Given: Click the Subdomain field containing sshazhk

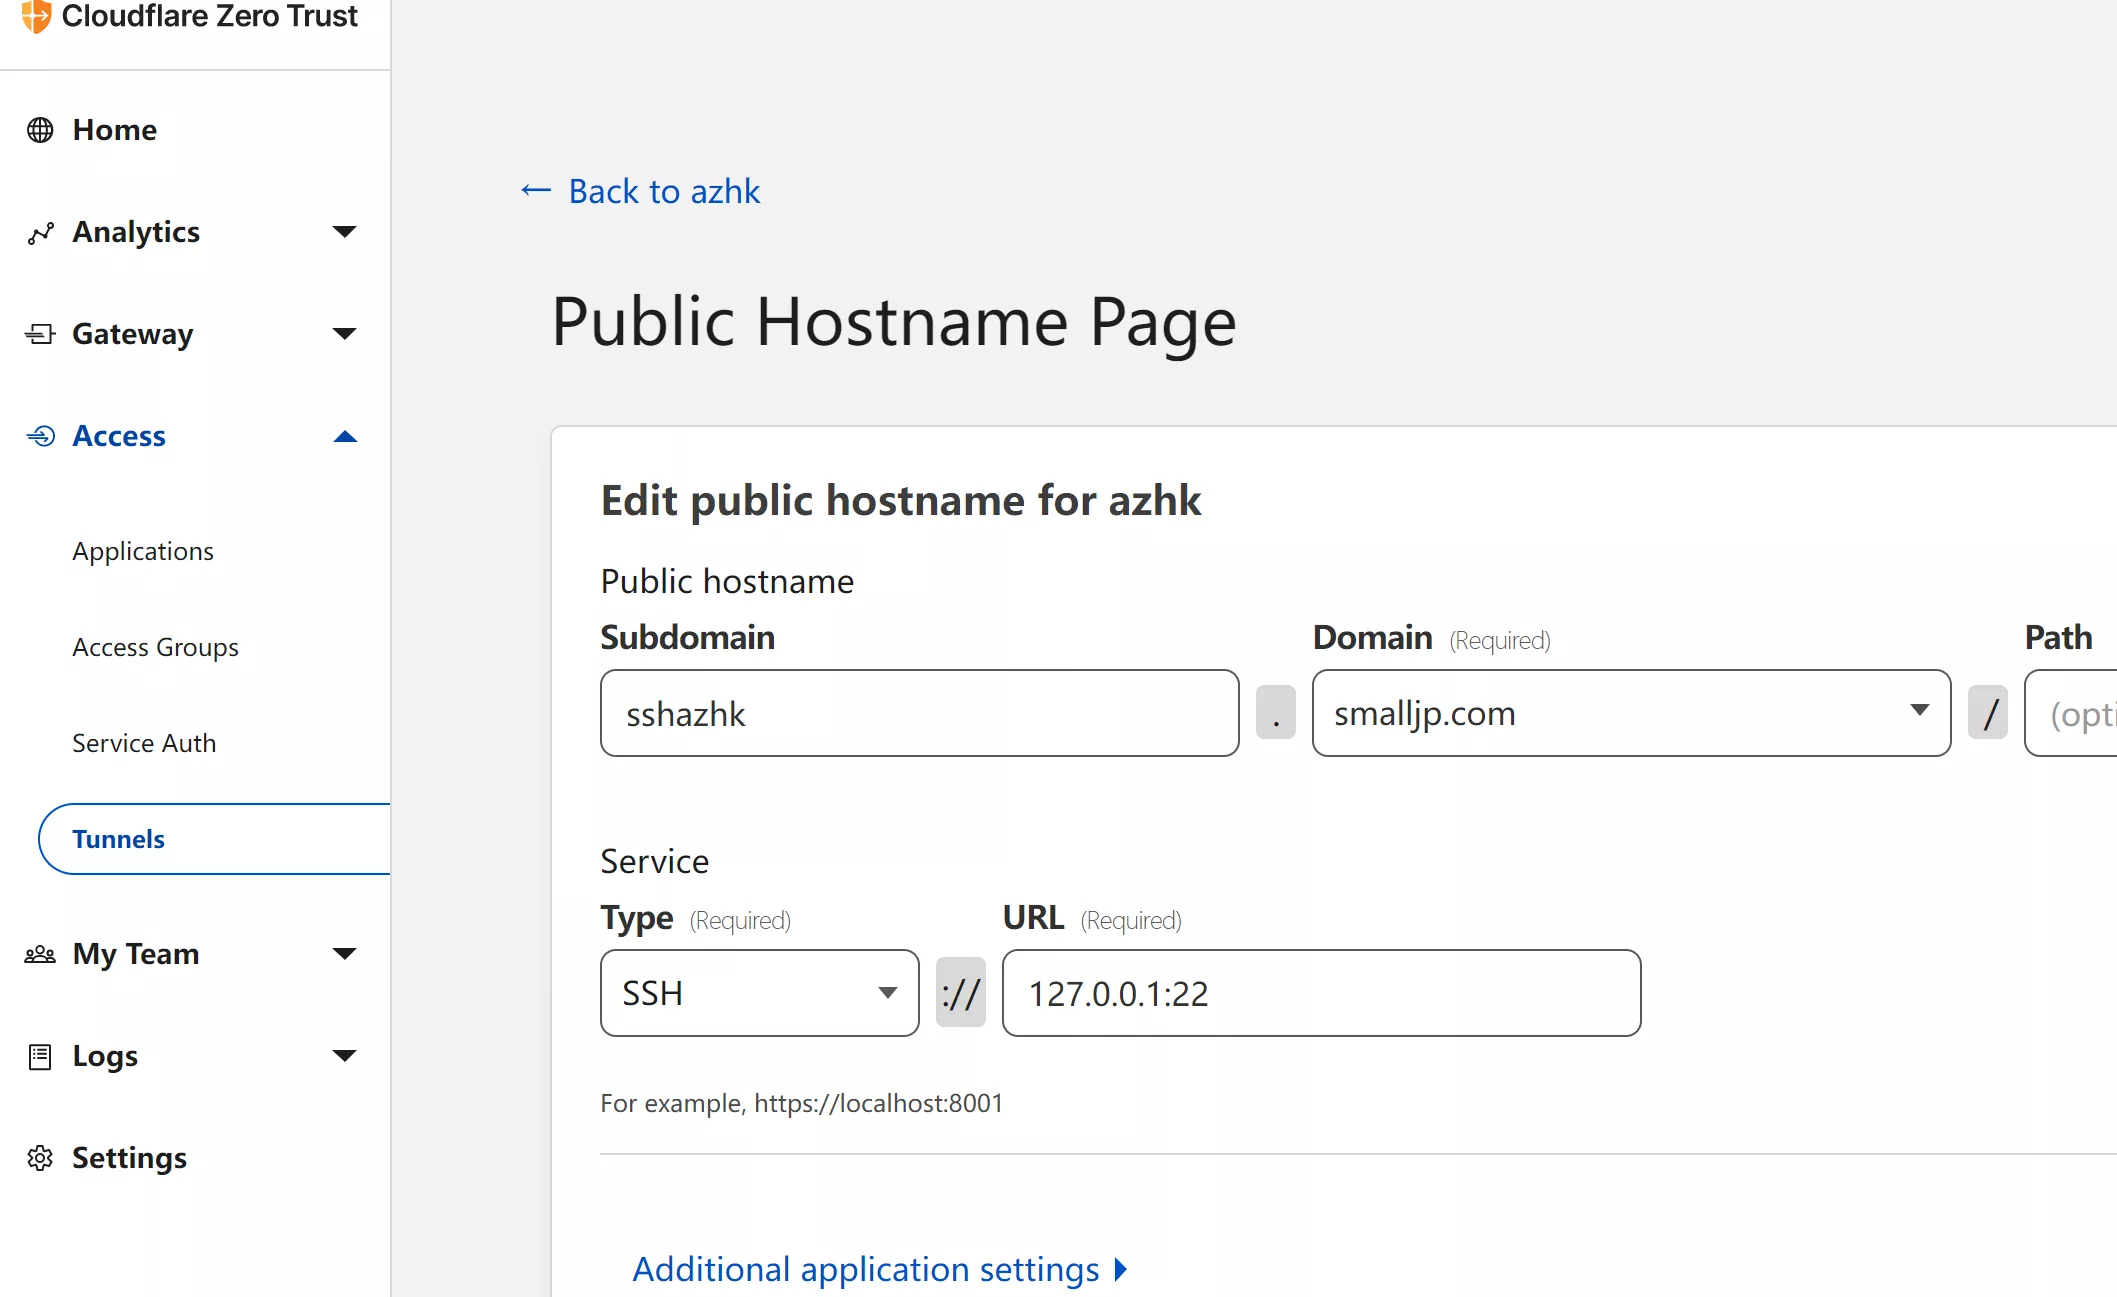Looking at the screenshot, I should point(919,713).
